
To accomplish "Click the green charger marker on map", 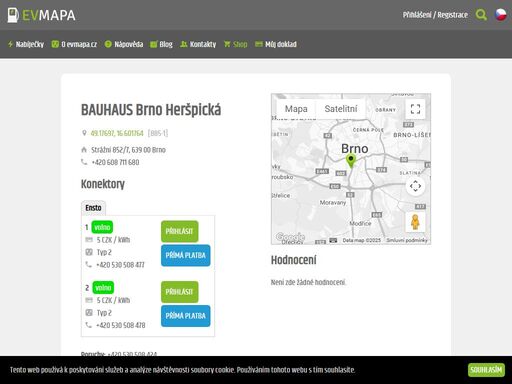I will click(351, 161).
